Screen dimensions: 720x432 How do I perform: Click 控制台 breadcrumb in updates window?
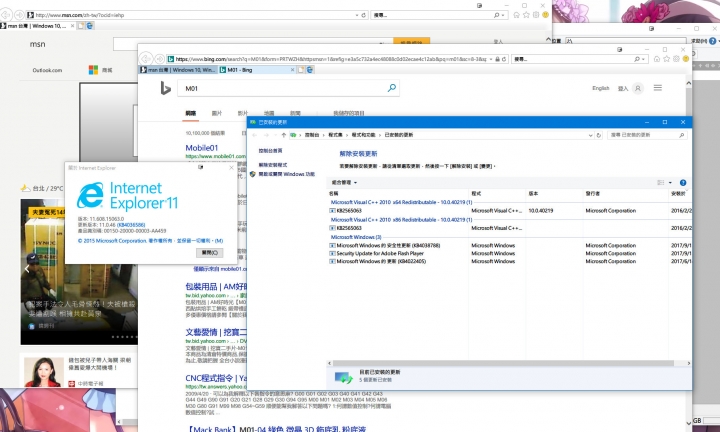[x=312, y=135]
